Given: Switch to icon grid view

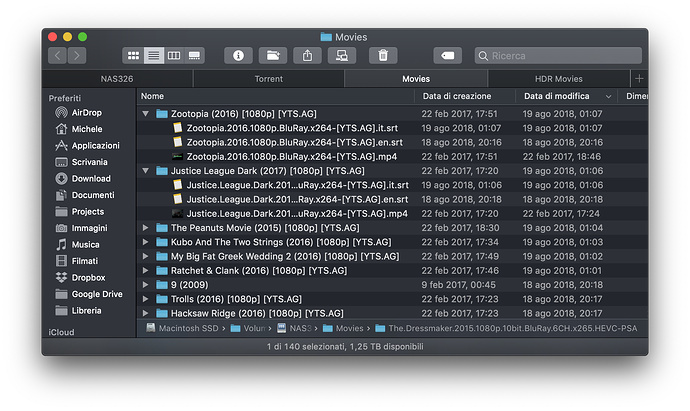Looking at the screenshot, I should coord(133,55).
